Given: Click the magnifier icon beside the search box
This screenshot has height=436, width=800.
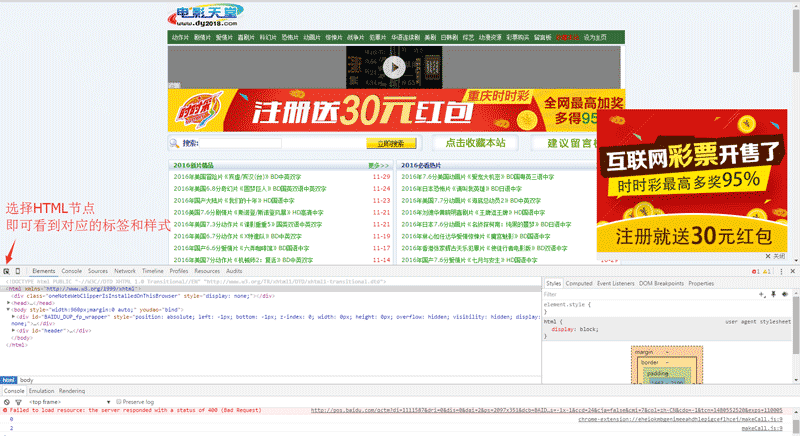Looking at the screenshot, I should (x=174, y=143).
